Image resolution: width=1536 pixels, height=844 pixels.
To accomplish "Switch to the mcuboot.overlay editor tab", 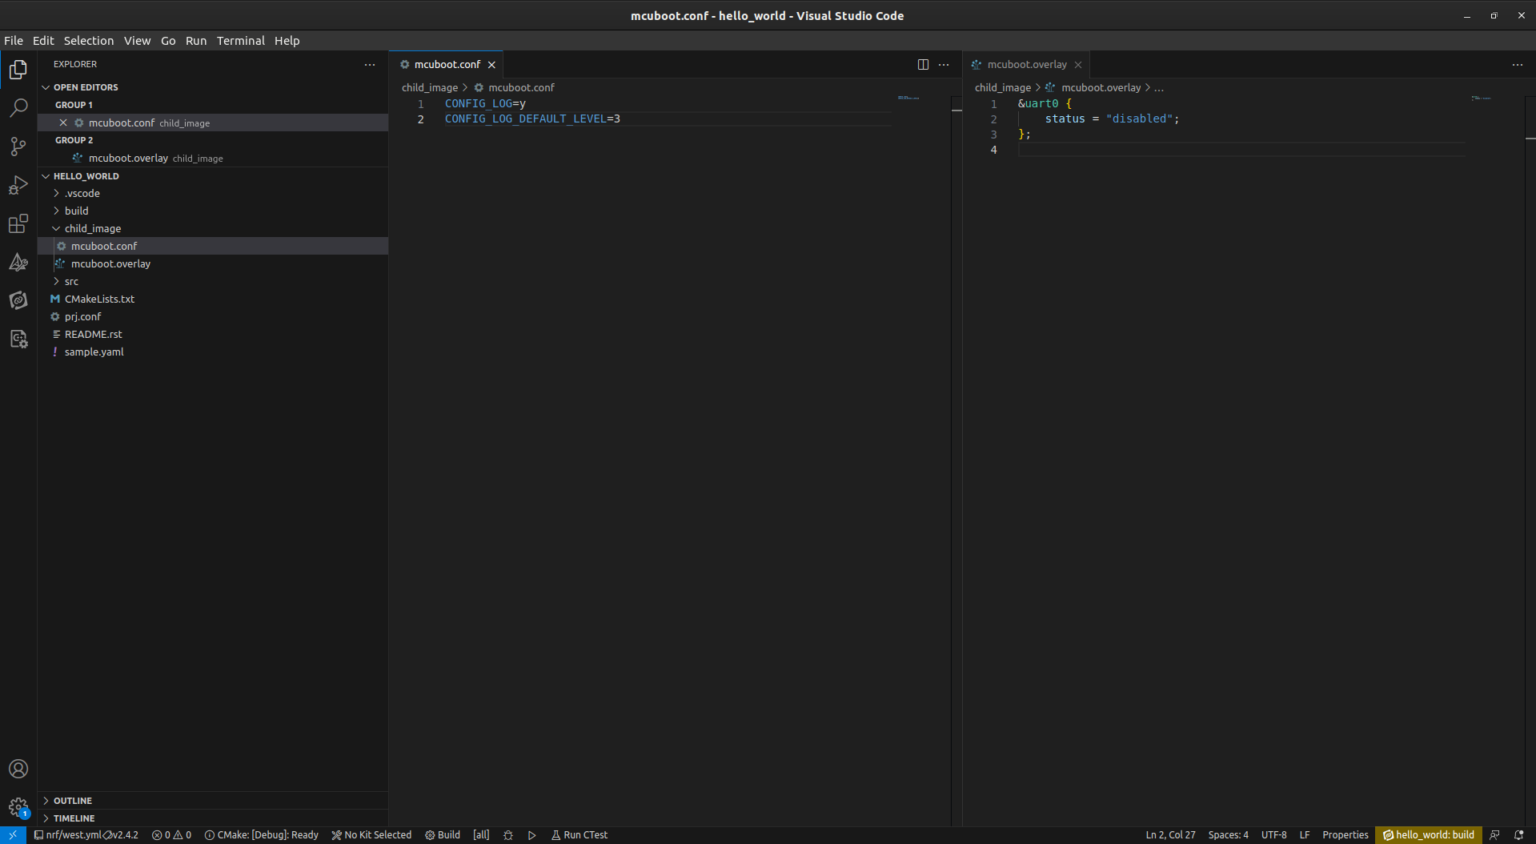I will coord(1025,64).
